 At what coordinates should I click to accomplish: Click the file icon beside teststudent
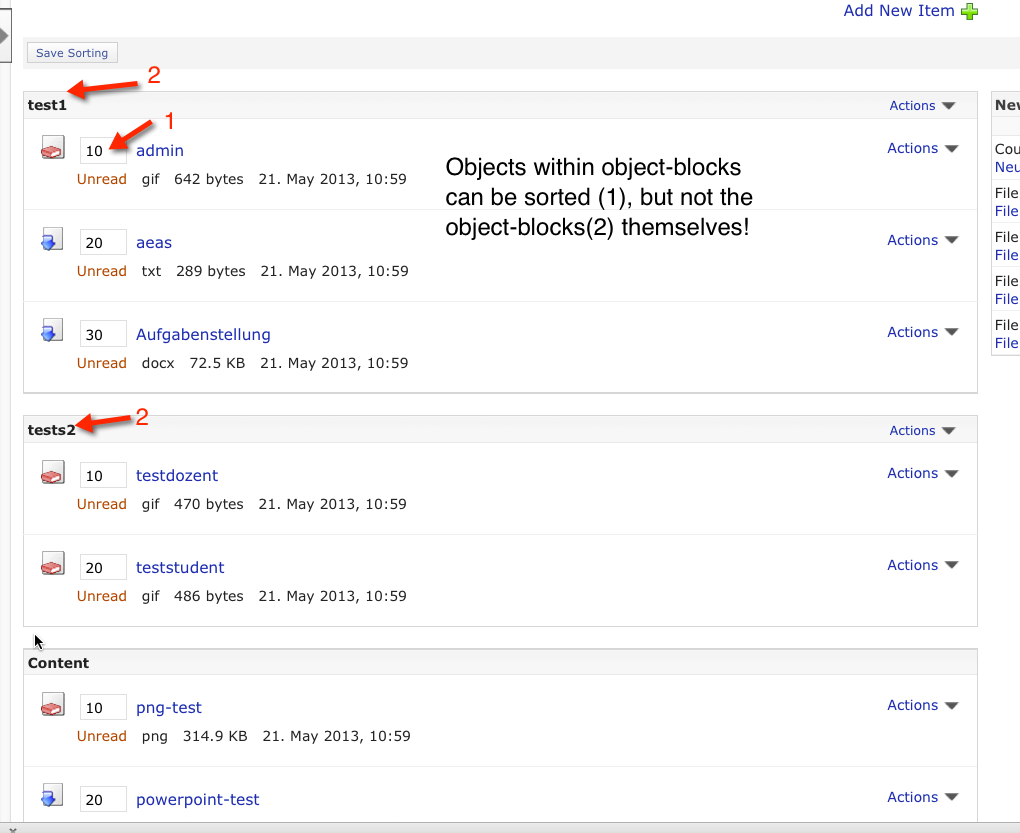[52, 566]
